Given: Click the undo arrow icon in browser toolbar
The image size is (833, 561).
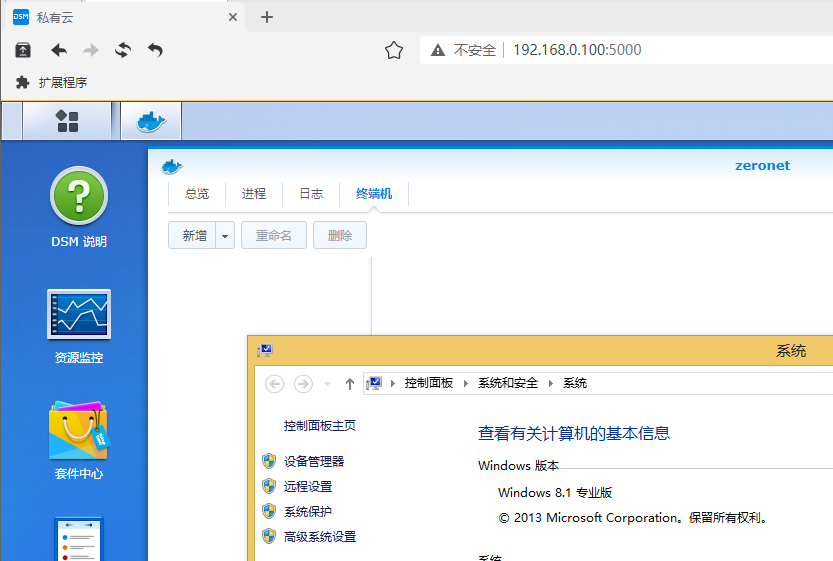Looking at the screenshot, I should [155, 50].
